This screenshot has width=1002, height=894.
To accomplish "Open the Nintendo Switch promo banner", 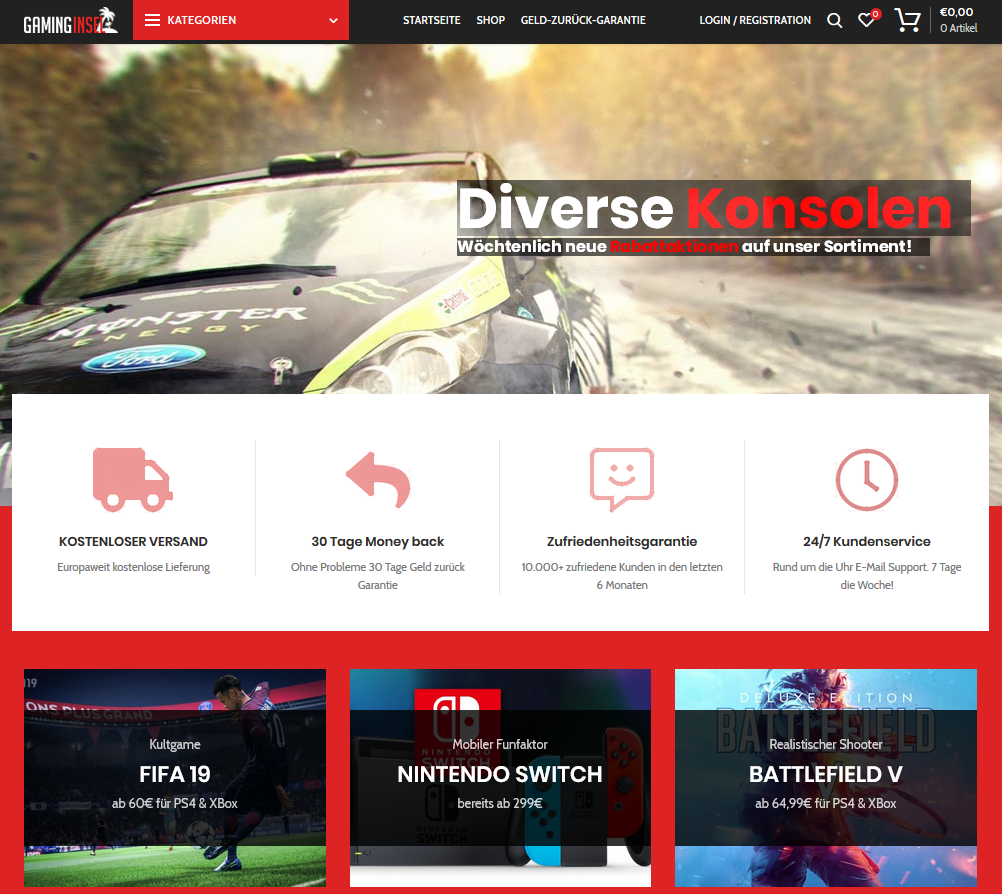I will 500,778.
